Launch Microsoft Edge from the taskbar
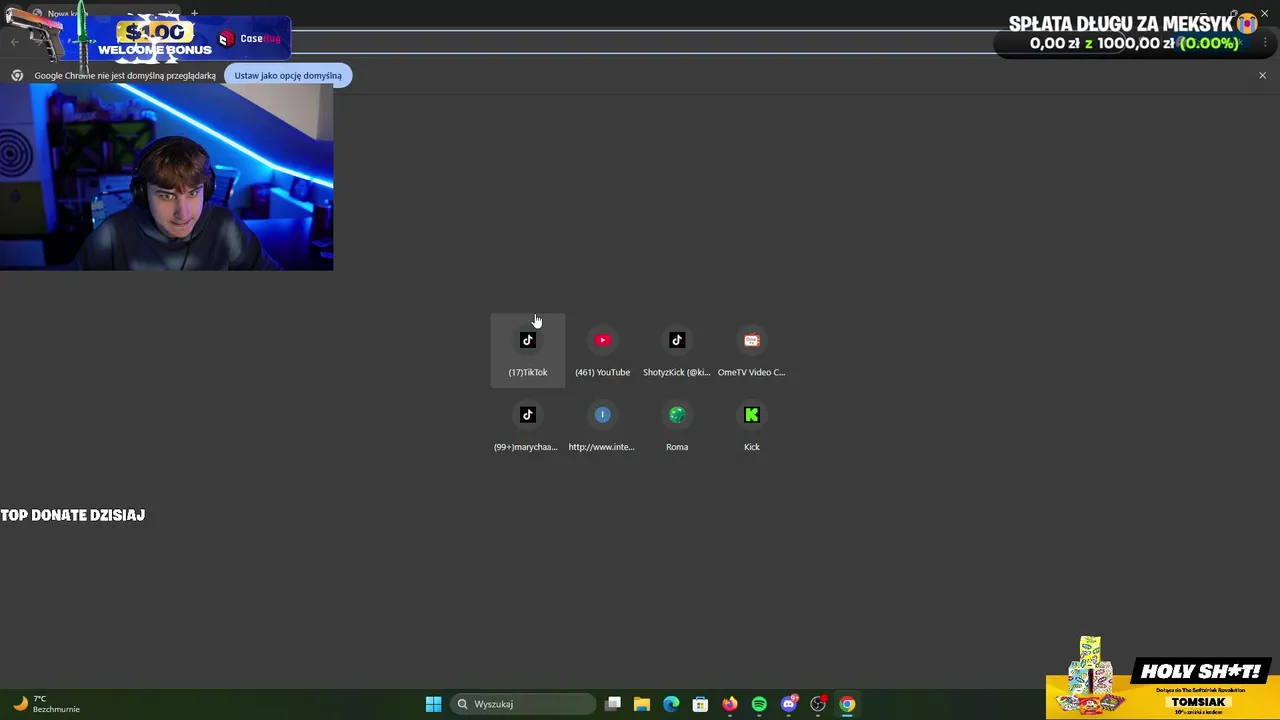This screenshot has width=1280, height=720. point(671,704)
